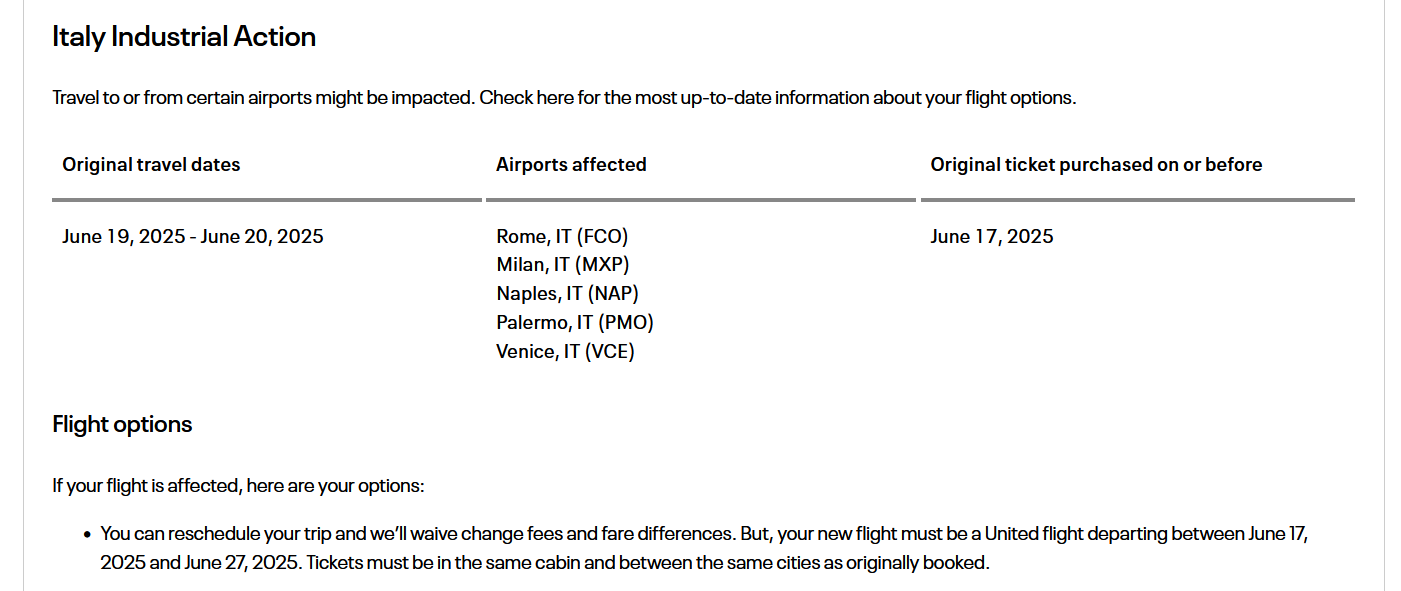1401x591 pixels.
Task: Click "If your flight is affected" intro line
Action: (x=238, y=486)
